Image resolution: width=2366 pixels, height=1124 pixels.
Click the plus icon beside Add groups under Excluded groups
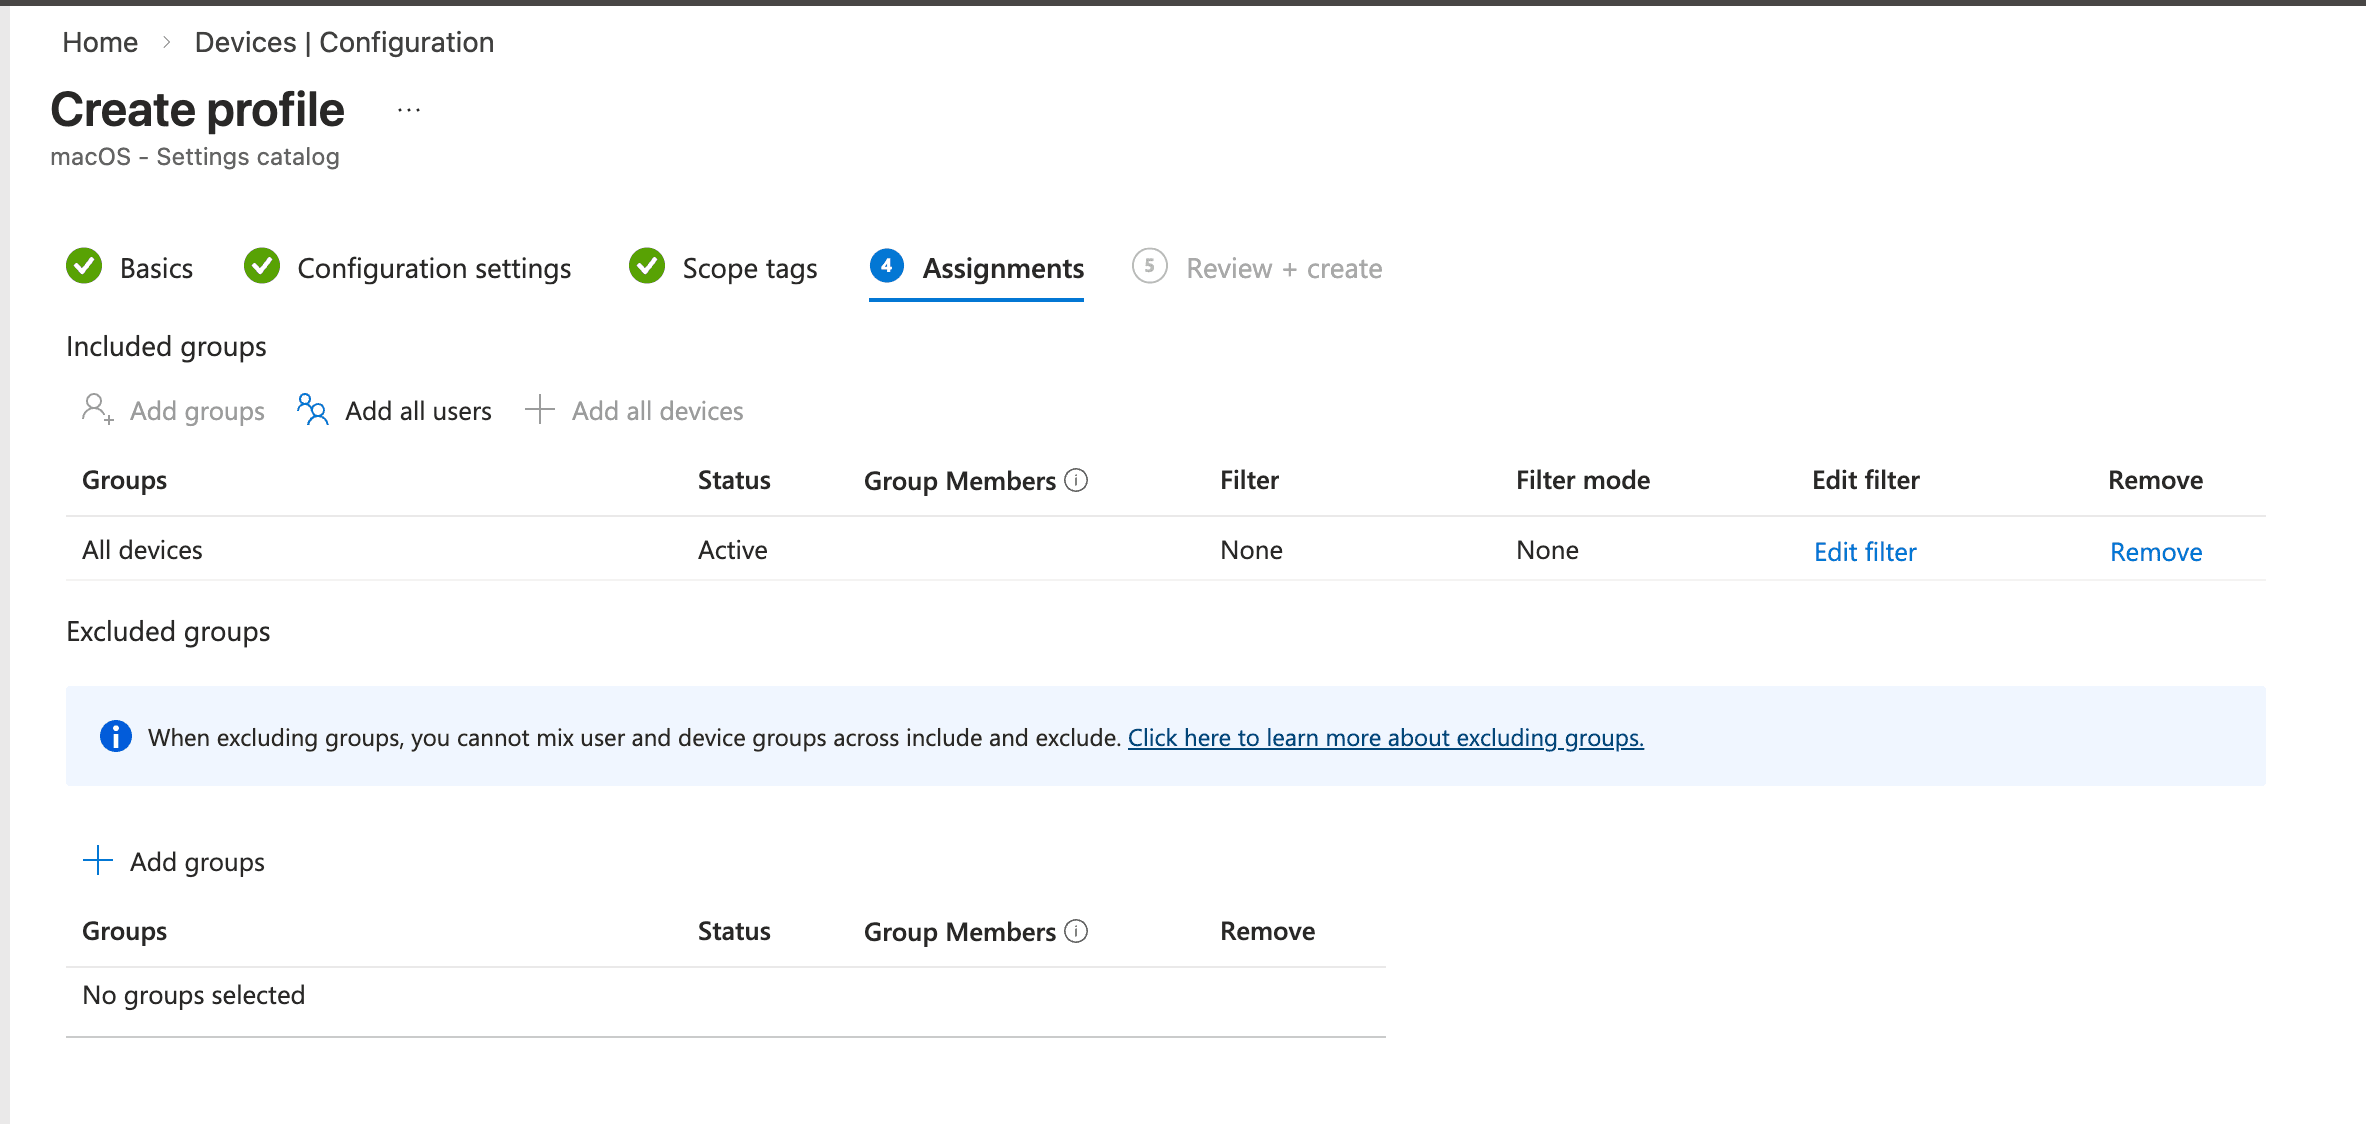tap(97, 860)
